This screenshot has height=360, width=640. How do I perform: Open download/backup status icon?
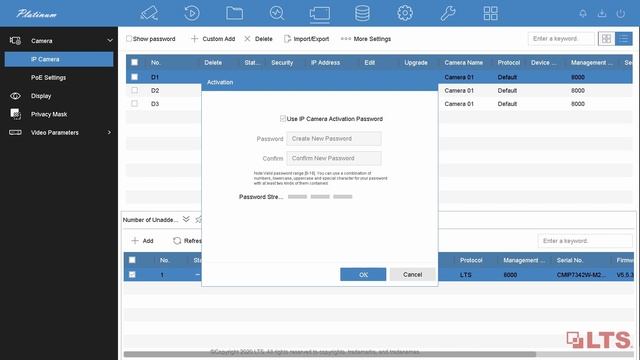602,13
